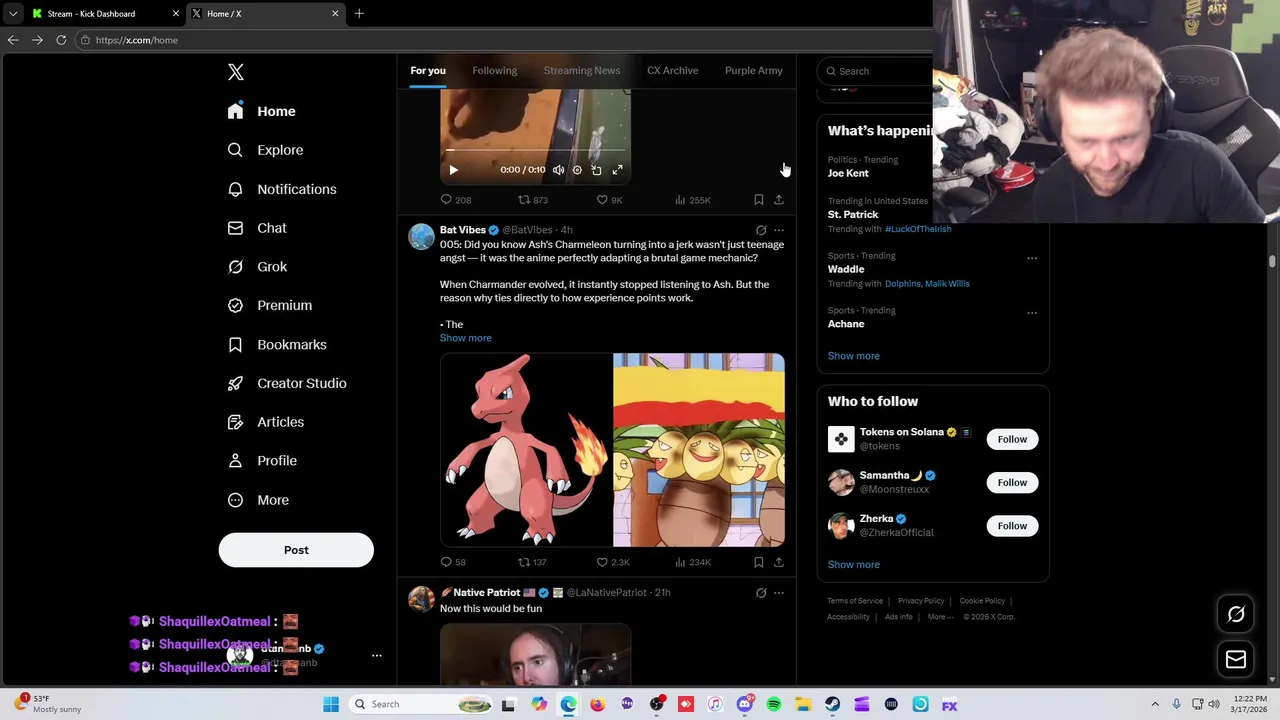Click the X logo at sidebar top
Screen dimensions: 1280x720
[236, 72]
